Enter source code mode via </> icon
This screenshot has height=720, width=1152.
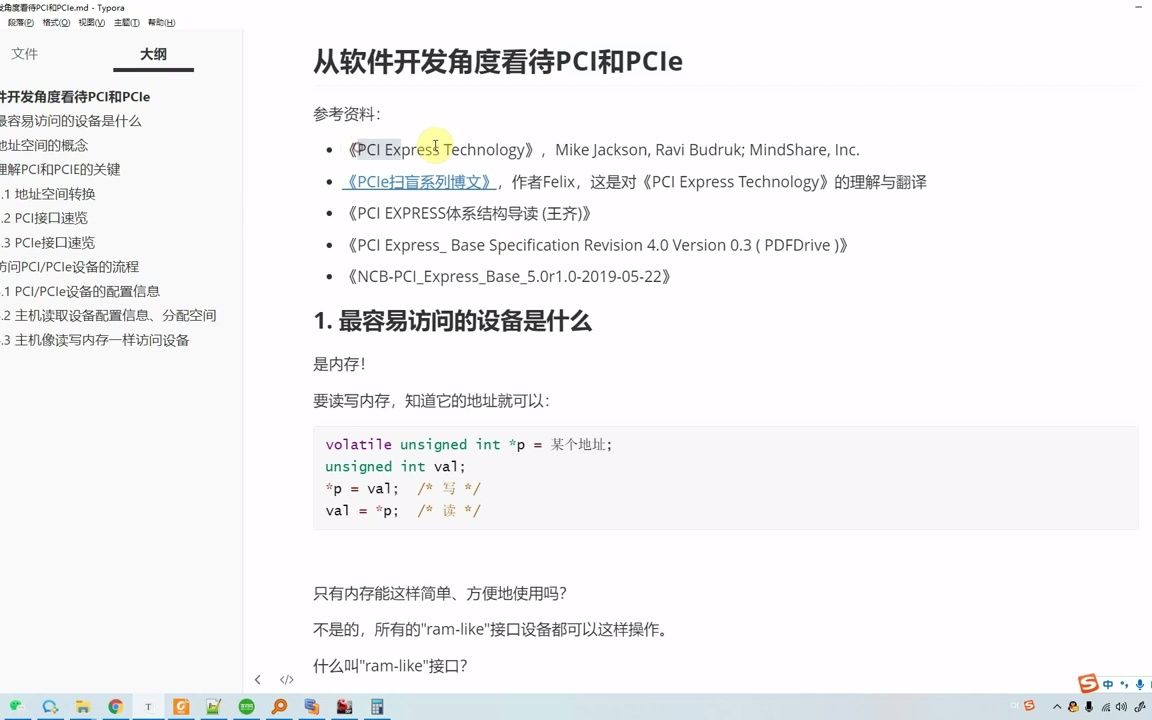(x=287, y=679)
